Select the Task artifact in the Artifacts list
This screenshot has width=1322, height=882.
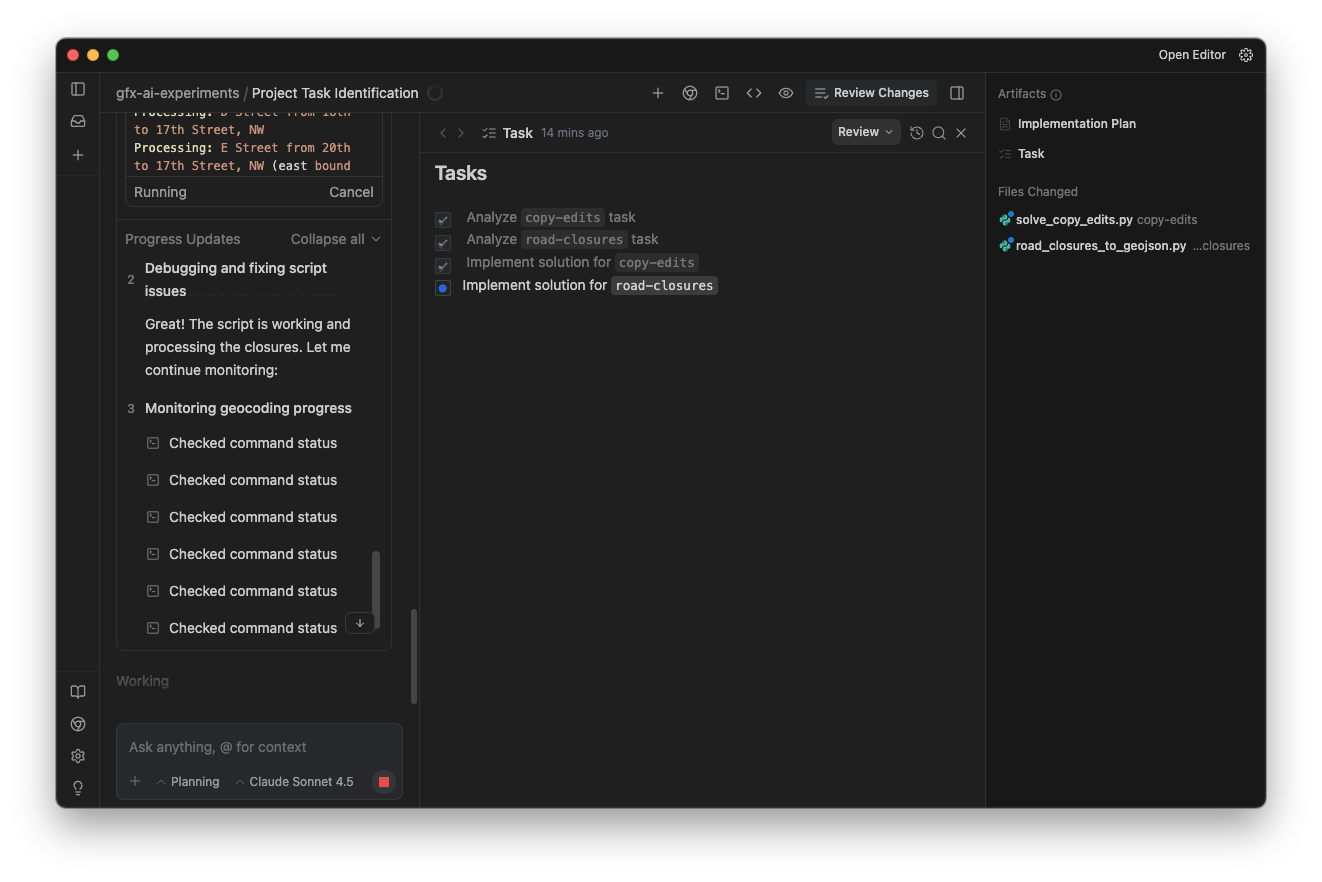[x=1030, y=153]
